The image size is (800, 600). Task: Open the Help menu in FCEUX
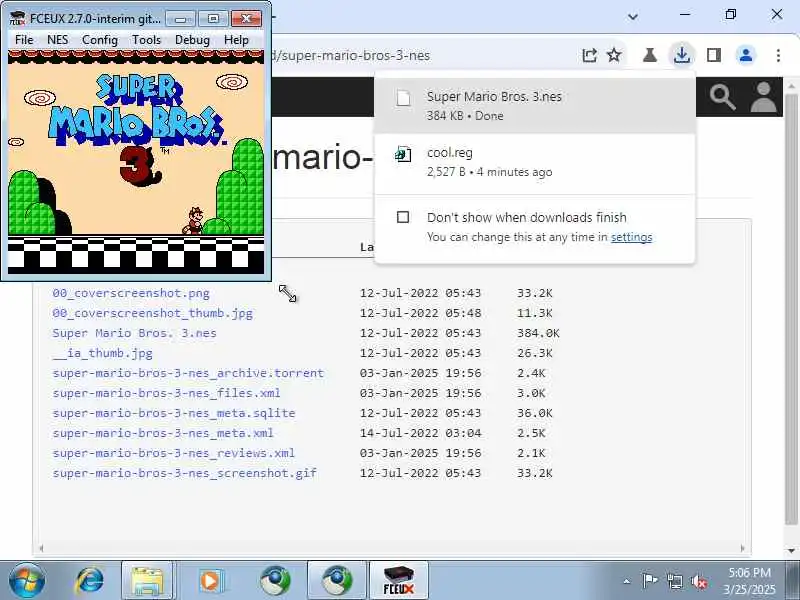tap(236, 40)
